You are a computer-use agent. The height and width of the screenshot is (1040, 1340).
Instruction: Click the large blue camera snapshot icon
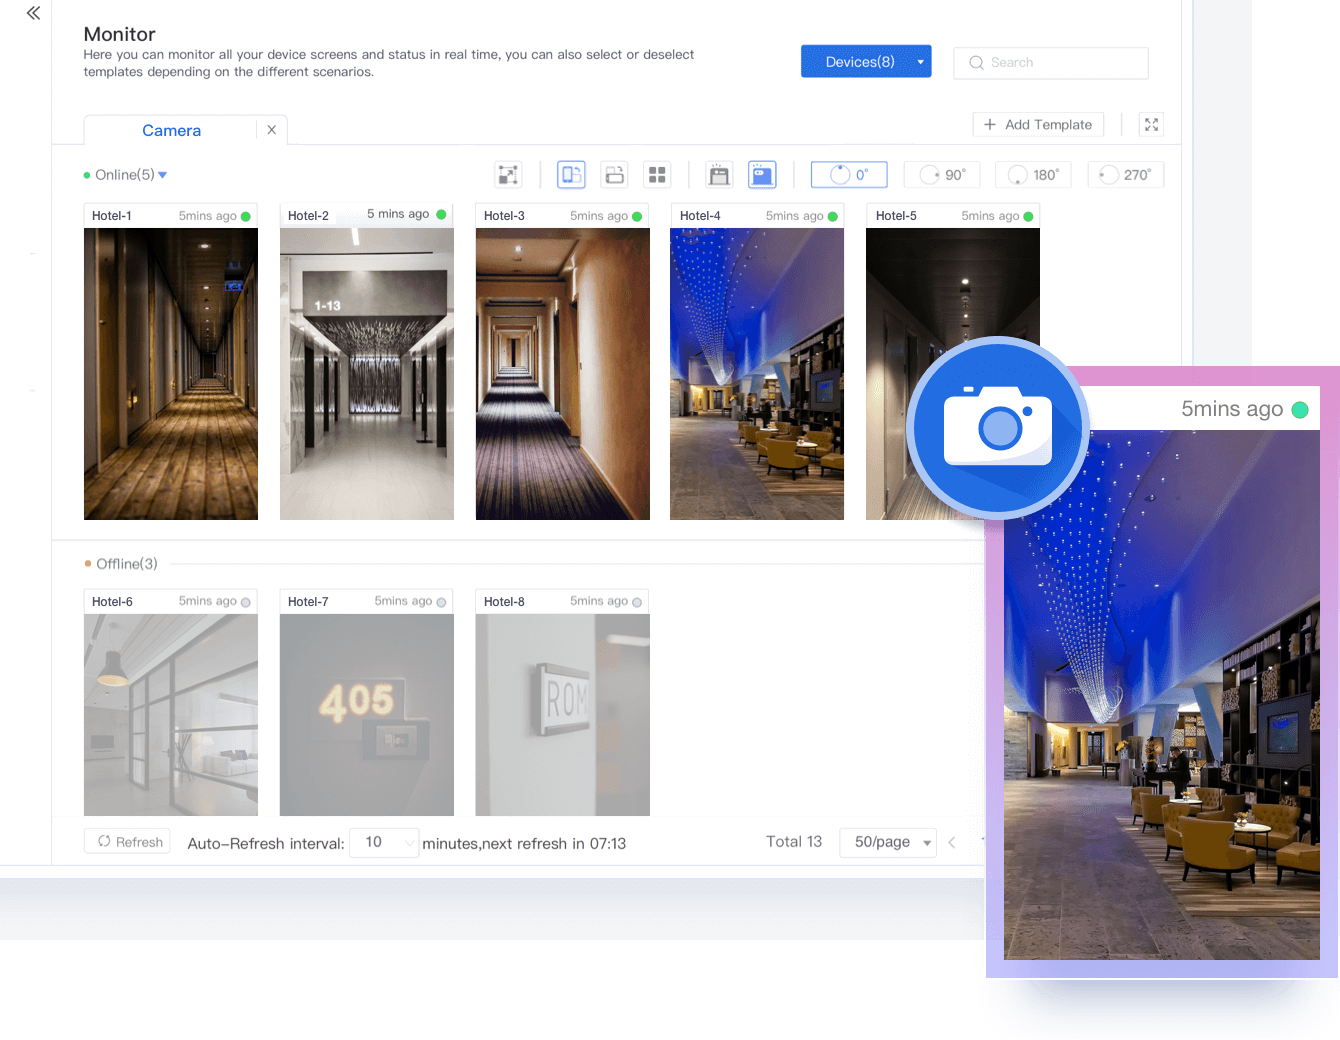(x=997, y=427)
